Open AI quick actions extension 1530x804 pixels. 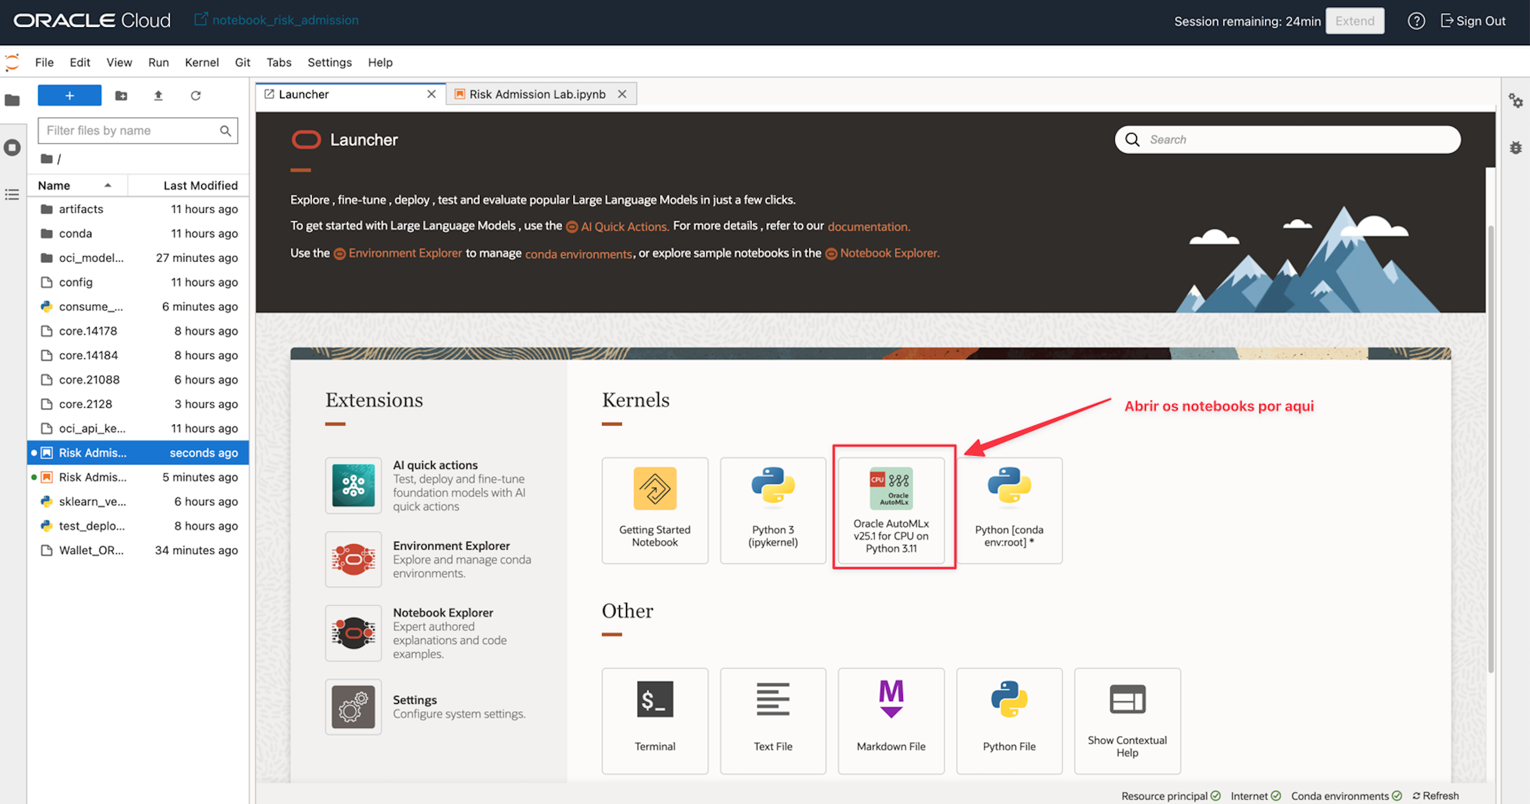354,485
